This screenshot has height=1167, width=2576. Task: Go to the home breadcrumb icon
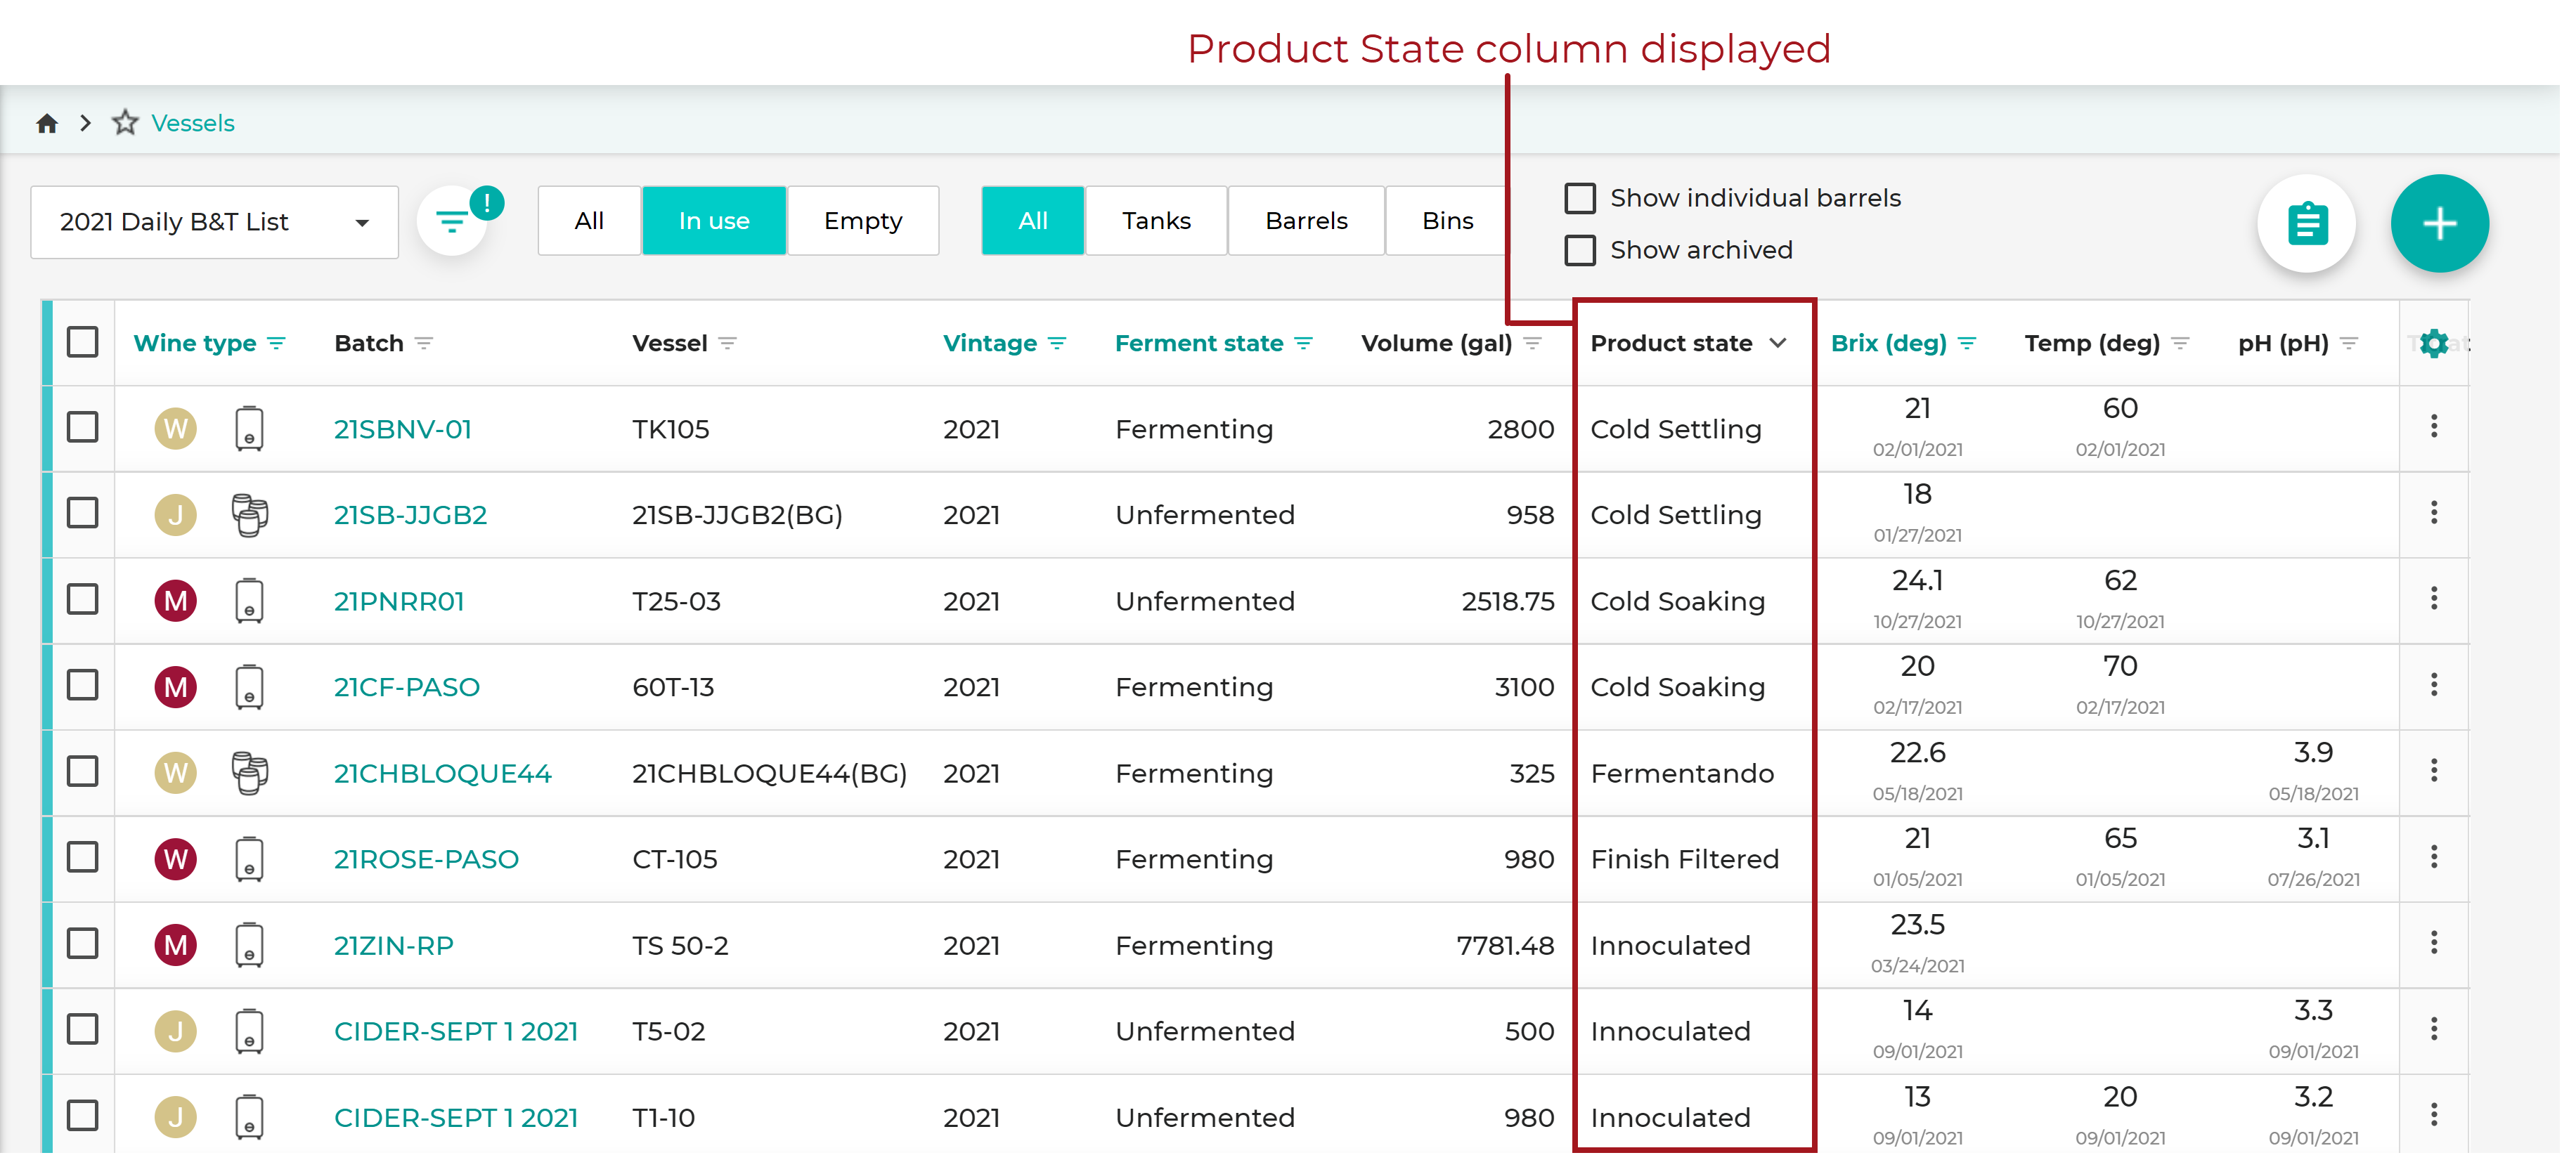click(x=47, y=124)
